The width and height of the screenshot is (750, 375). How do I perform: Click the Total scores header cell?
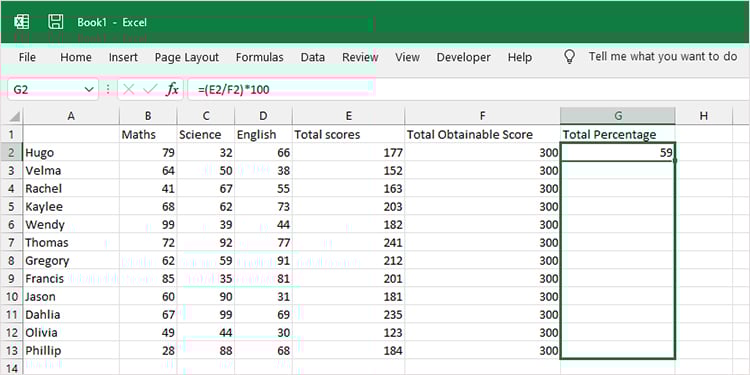(349, 134)
